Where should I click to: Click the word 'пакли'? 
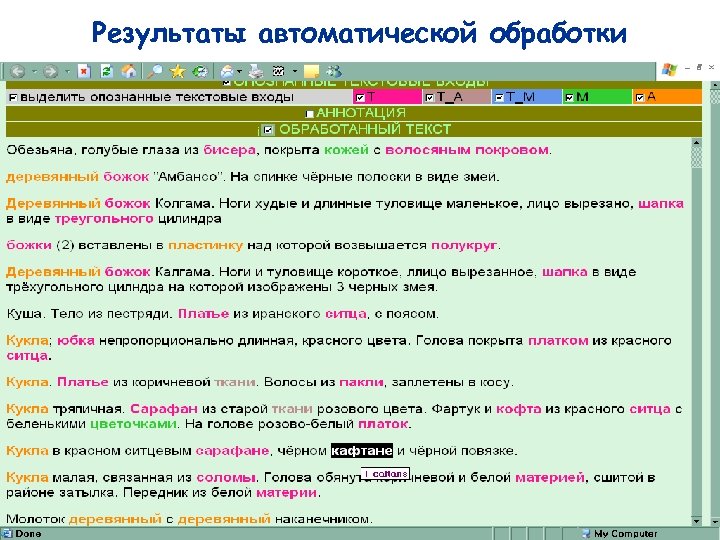361,382
